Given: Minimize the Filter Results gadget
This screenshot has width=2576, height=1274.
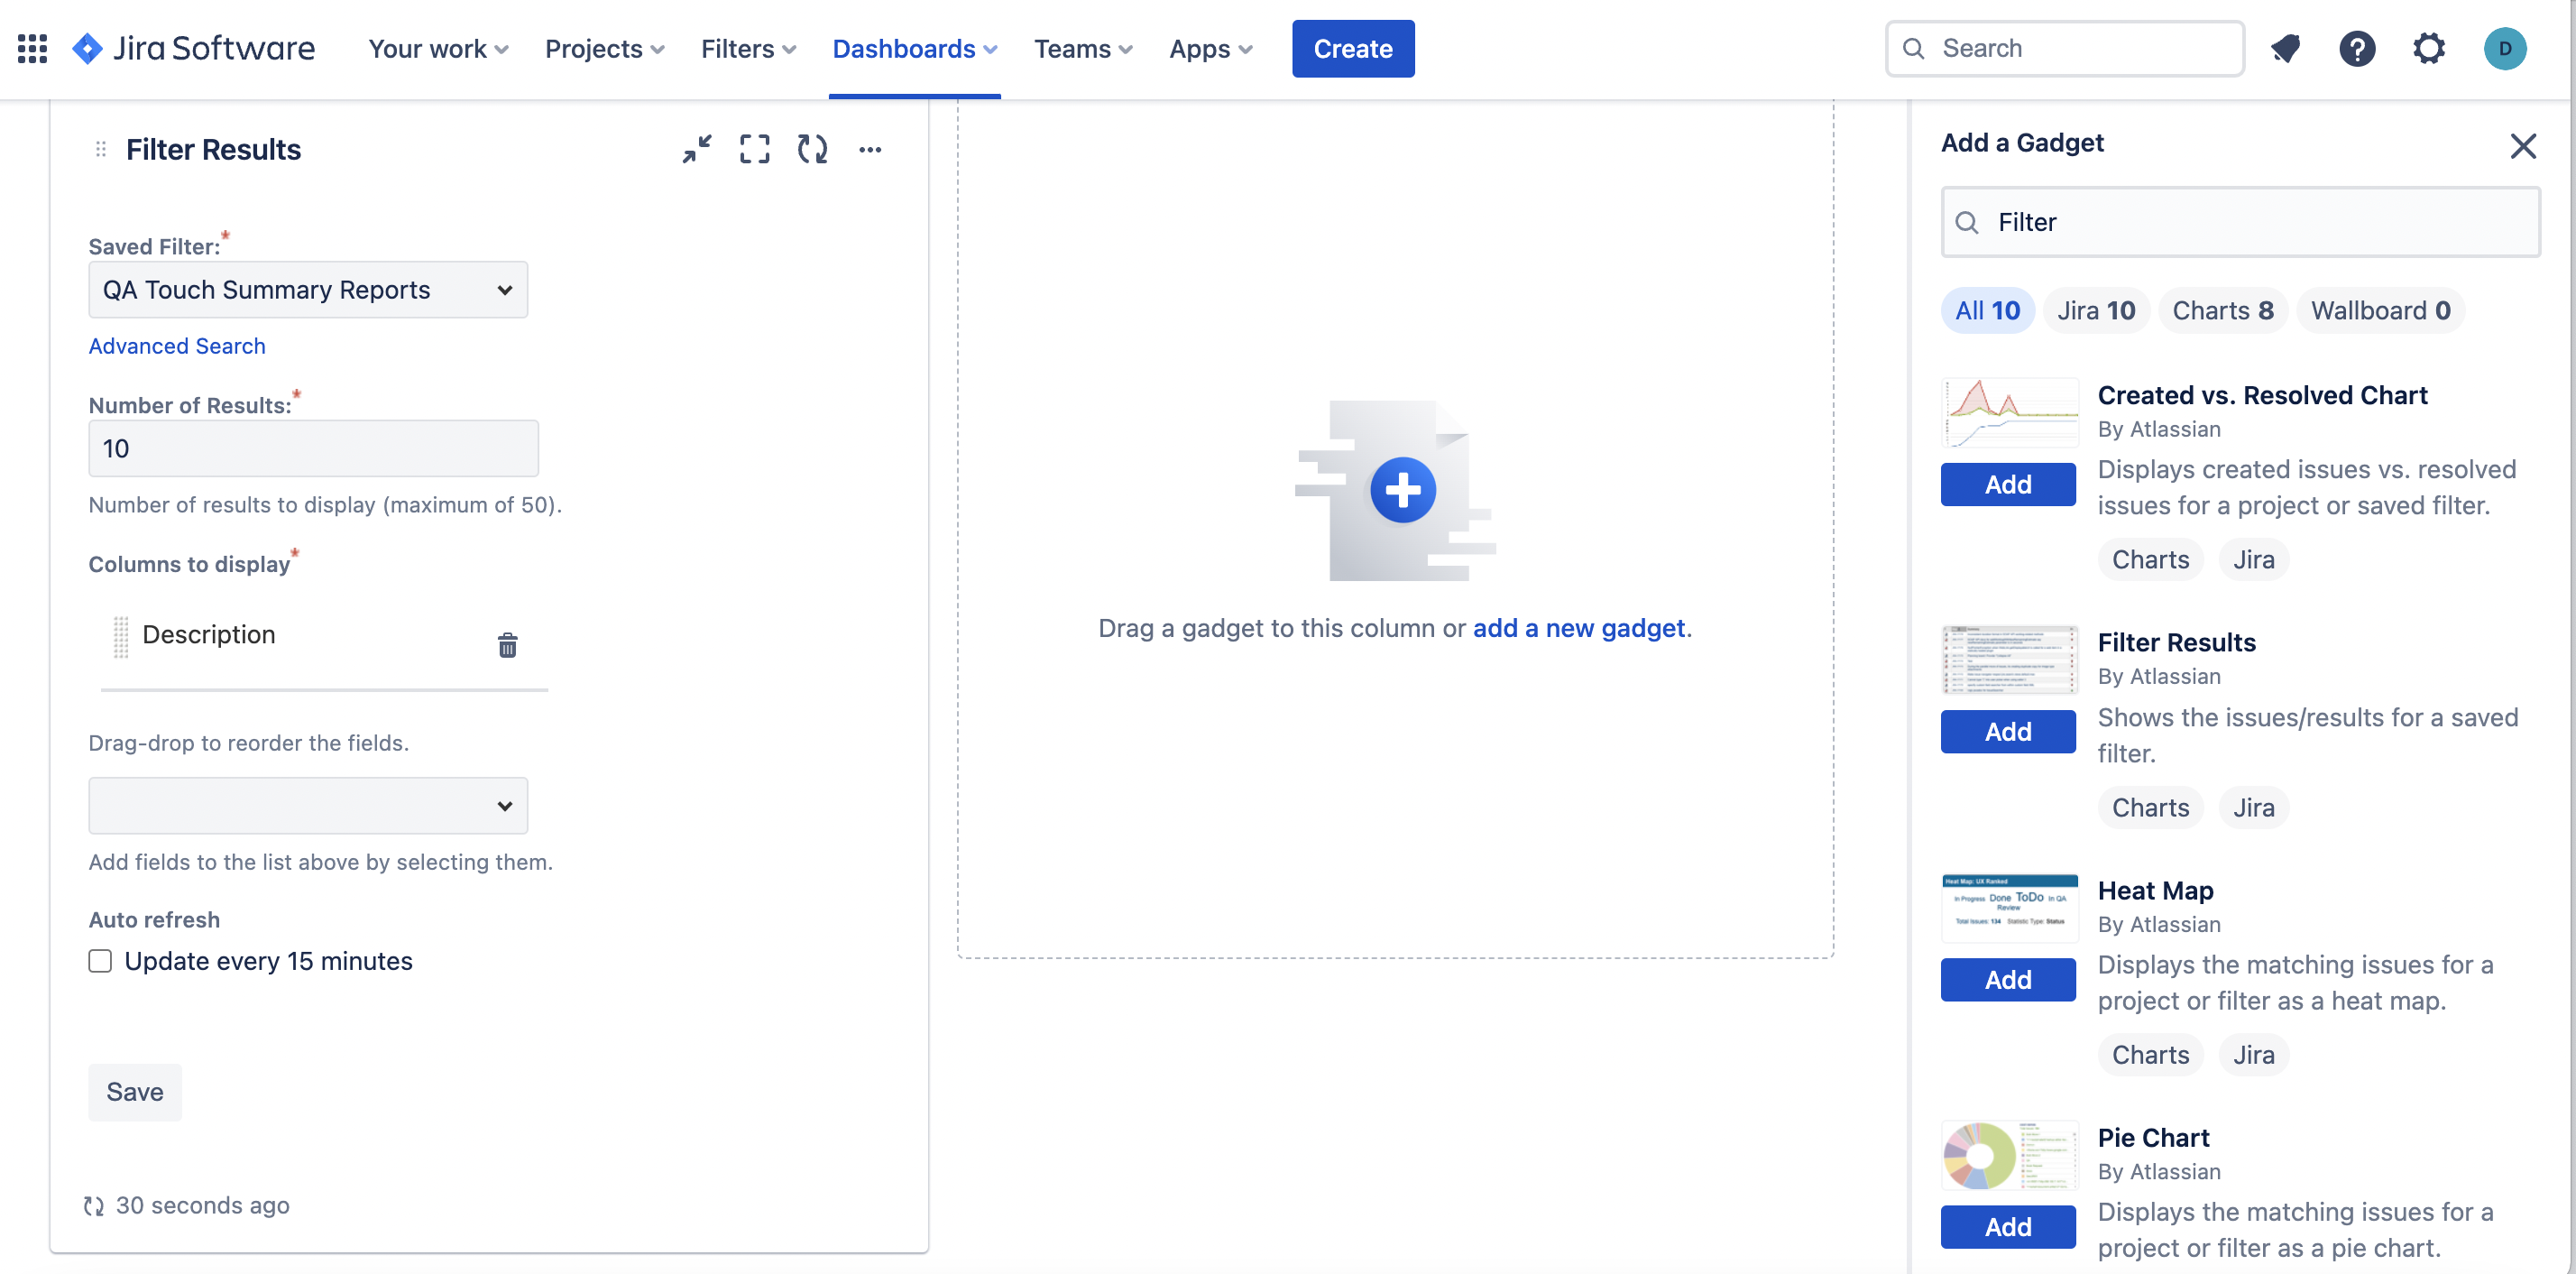Looking at the screenshot, I should point(697,149).
